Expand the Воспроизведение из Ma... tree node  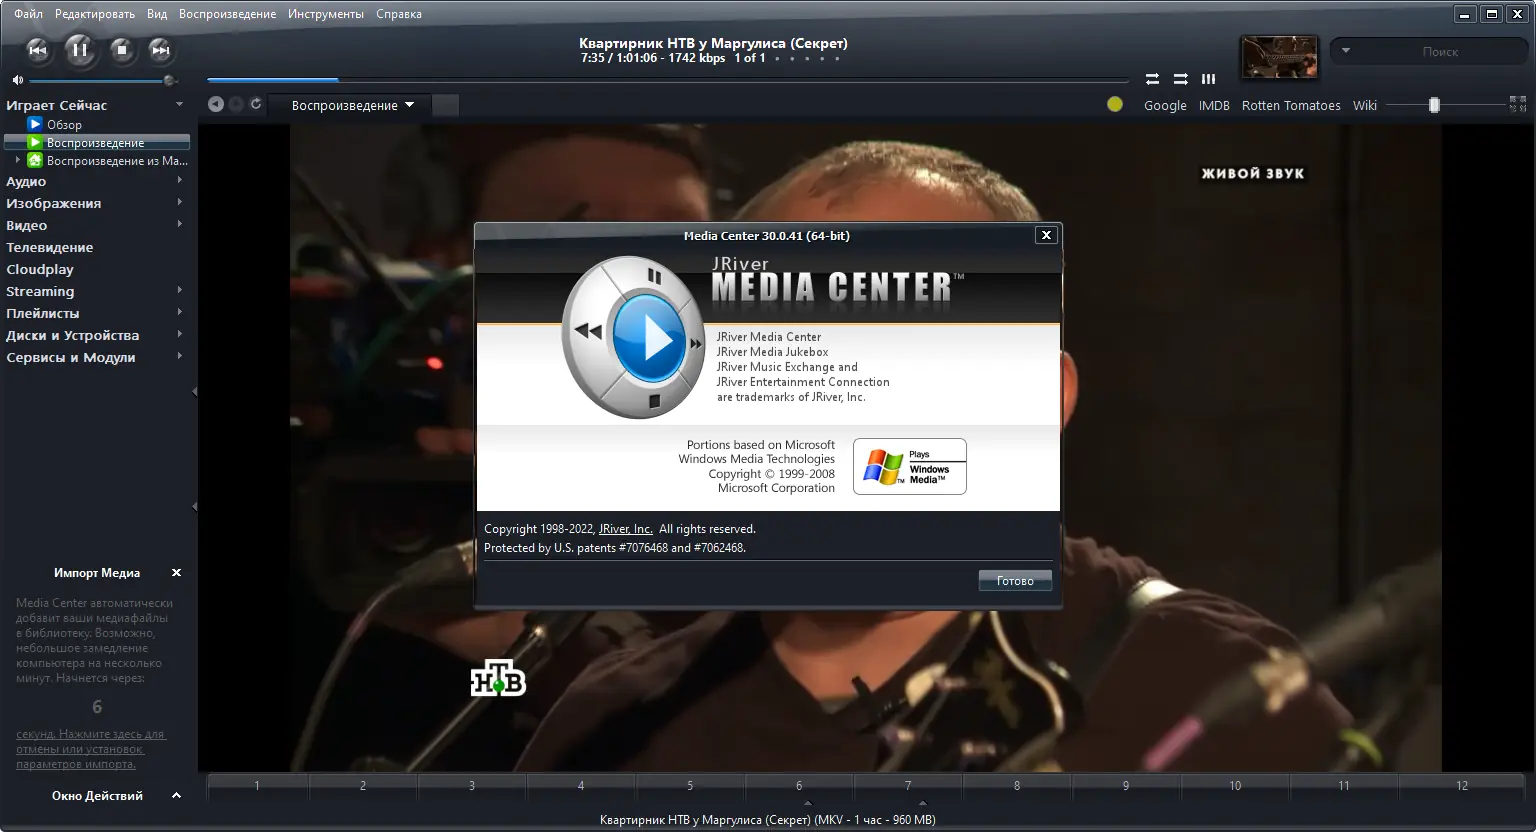pos(17,160)
